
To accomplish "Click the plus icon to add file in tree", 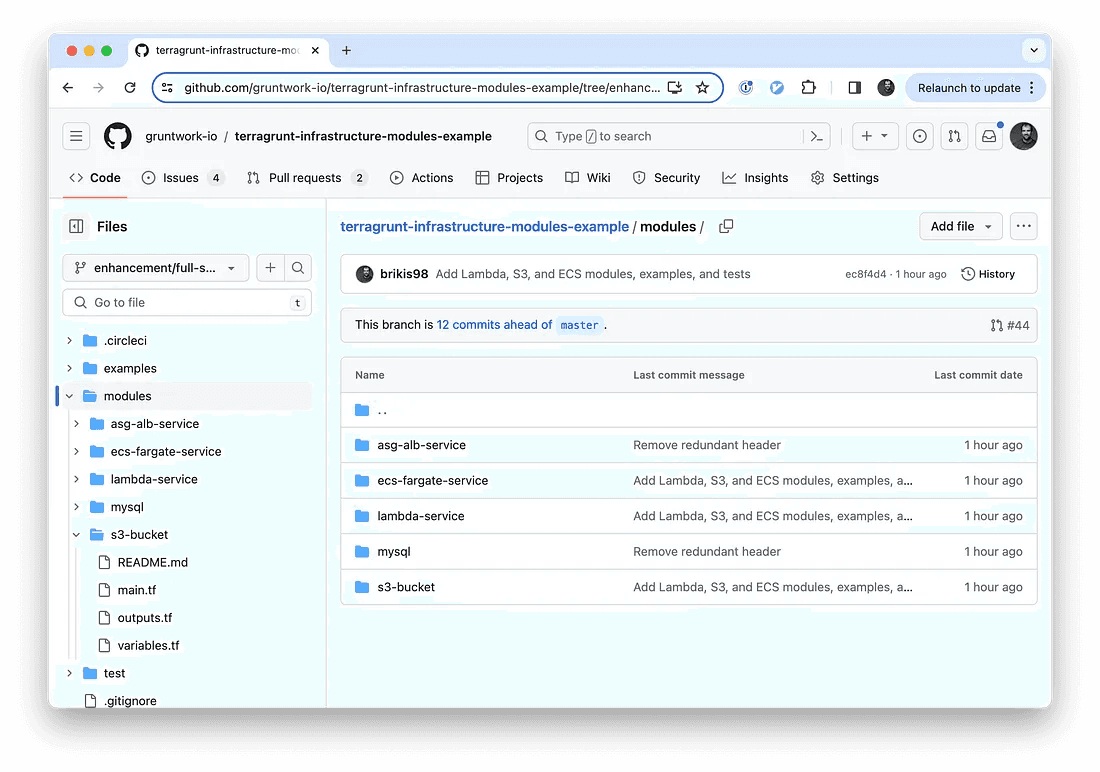I will [x=270, y=267].
